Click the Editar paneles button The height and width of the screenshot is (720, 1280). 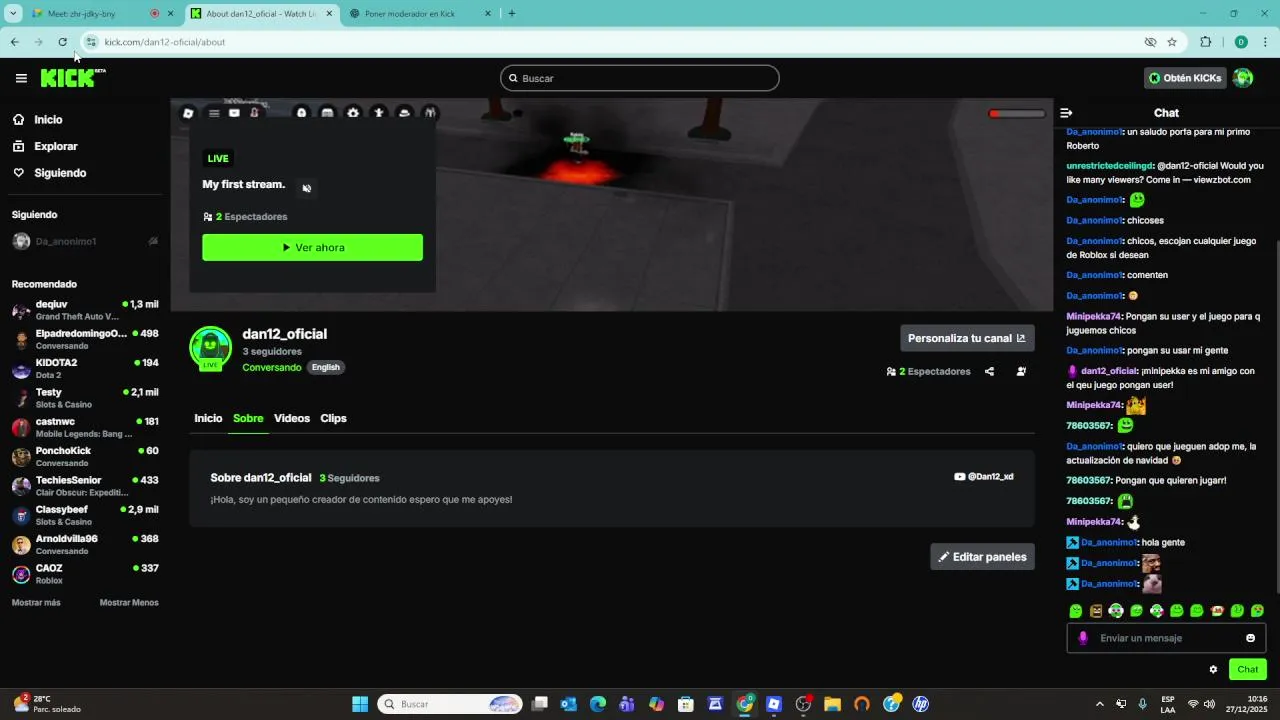tap(982, 557)
